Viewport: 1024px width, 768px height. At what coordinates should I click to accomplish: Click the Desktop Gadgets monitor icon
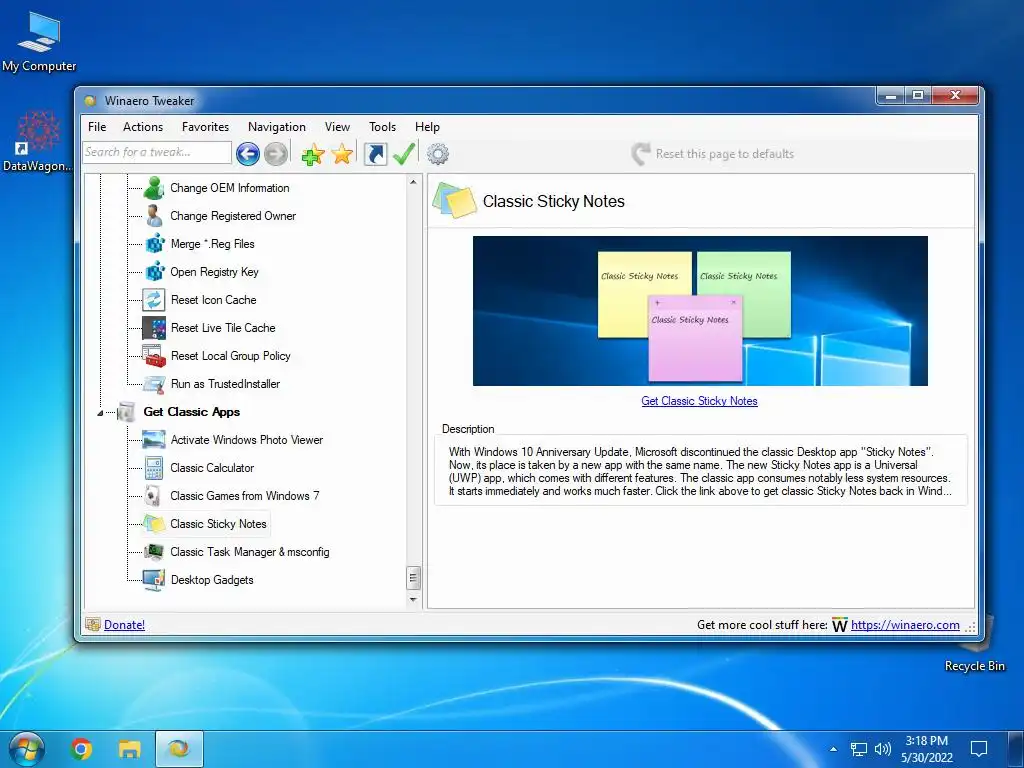[x=154, y=580]
